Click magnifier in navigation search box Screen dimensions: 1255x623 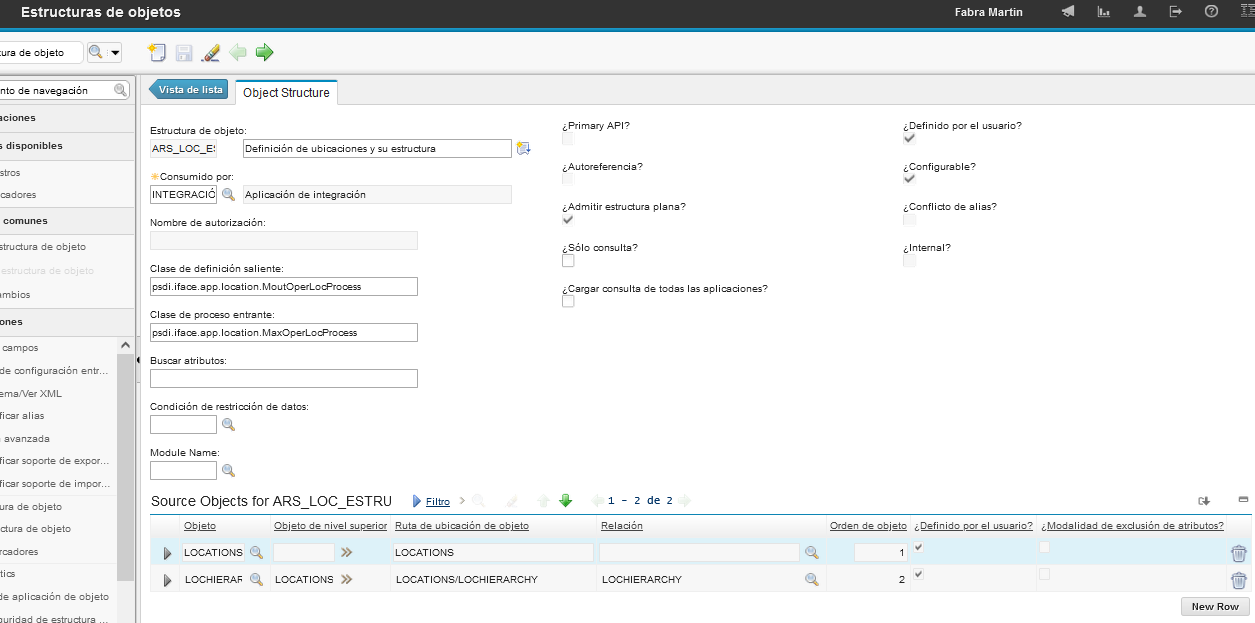click(x=120, y=90)
